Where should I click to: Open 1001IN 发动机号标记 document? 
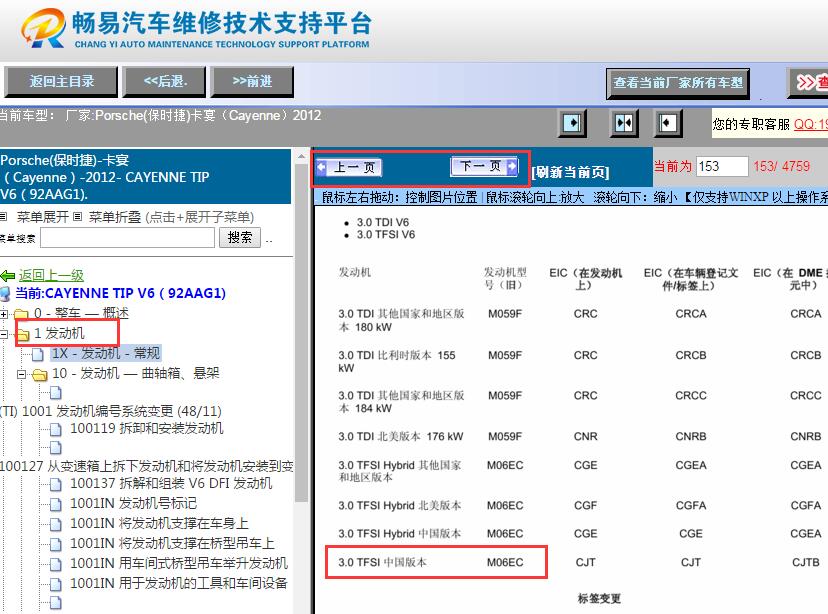[133, 503]
